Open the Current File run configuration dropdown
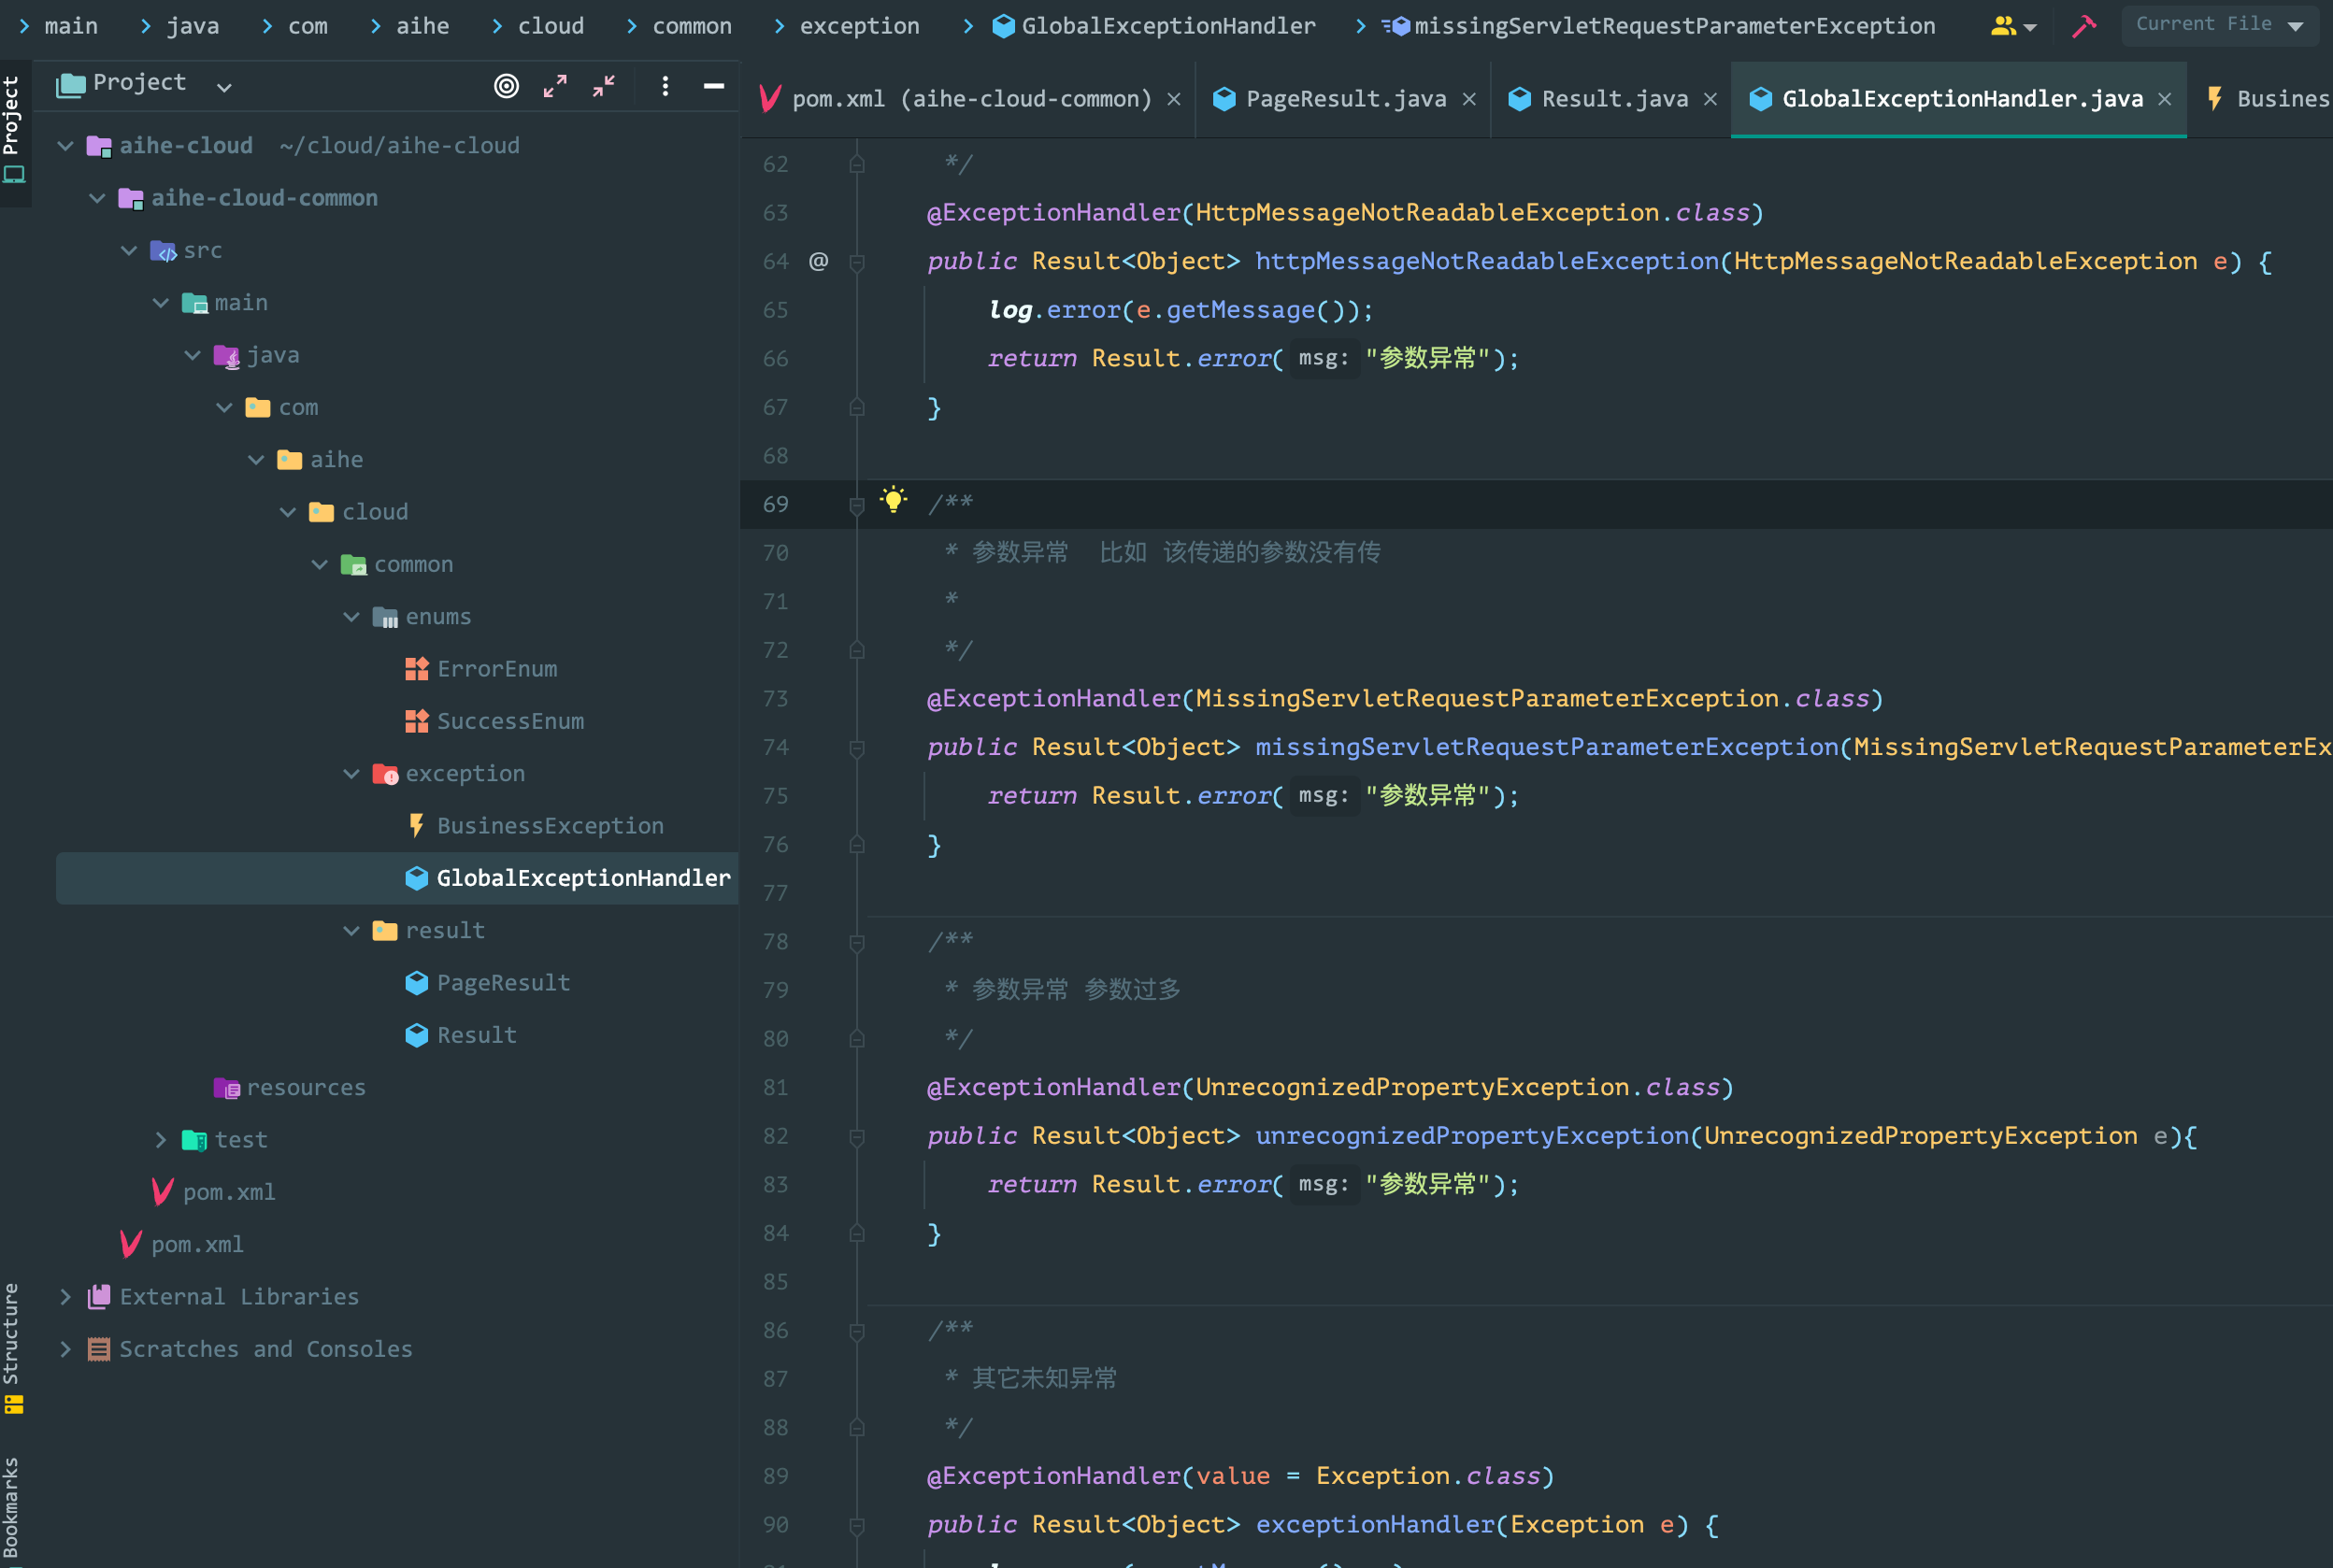Image resolution: width=2333 pixels, height=1568 pixels. tap(2220, 25)
